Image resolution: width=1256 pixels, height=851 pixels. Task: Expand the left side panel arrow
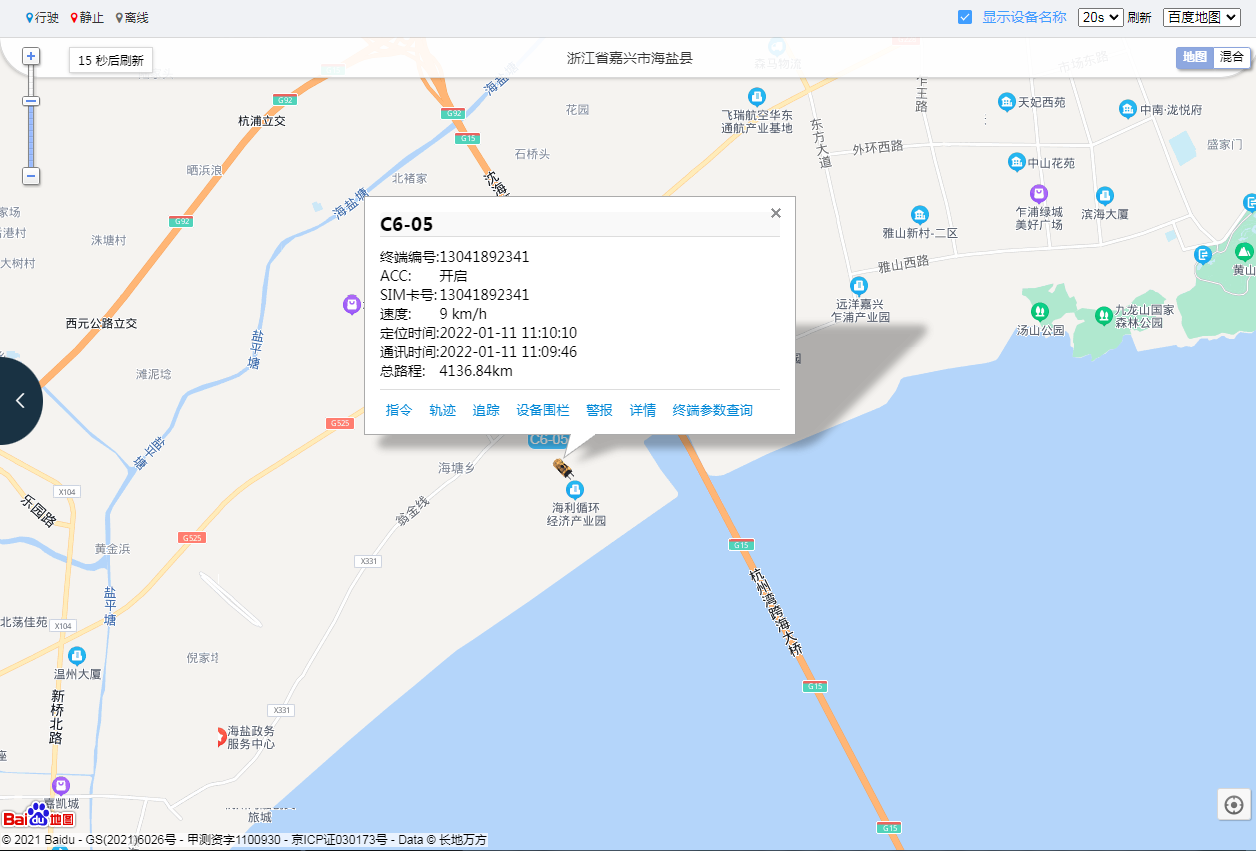click(x=19, y=400)
